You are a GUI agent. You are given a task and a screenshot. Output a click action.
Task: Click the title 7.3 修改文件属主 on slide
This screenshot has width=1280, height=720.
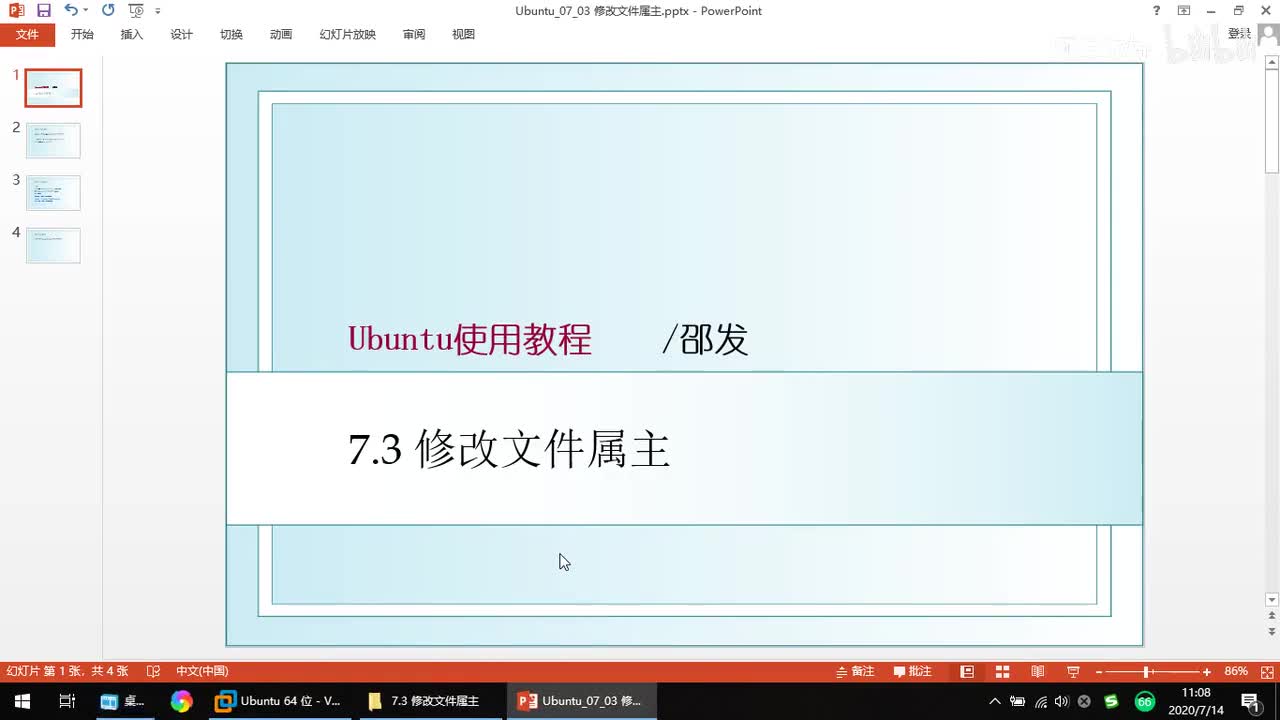(x=509, y=449)
